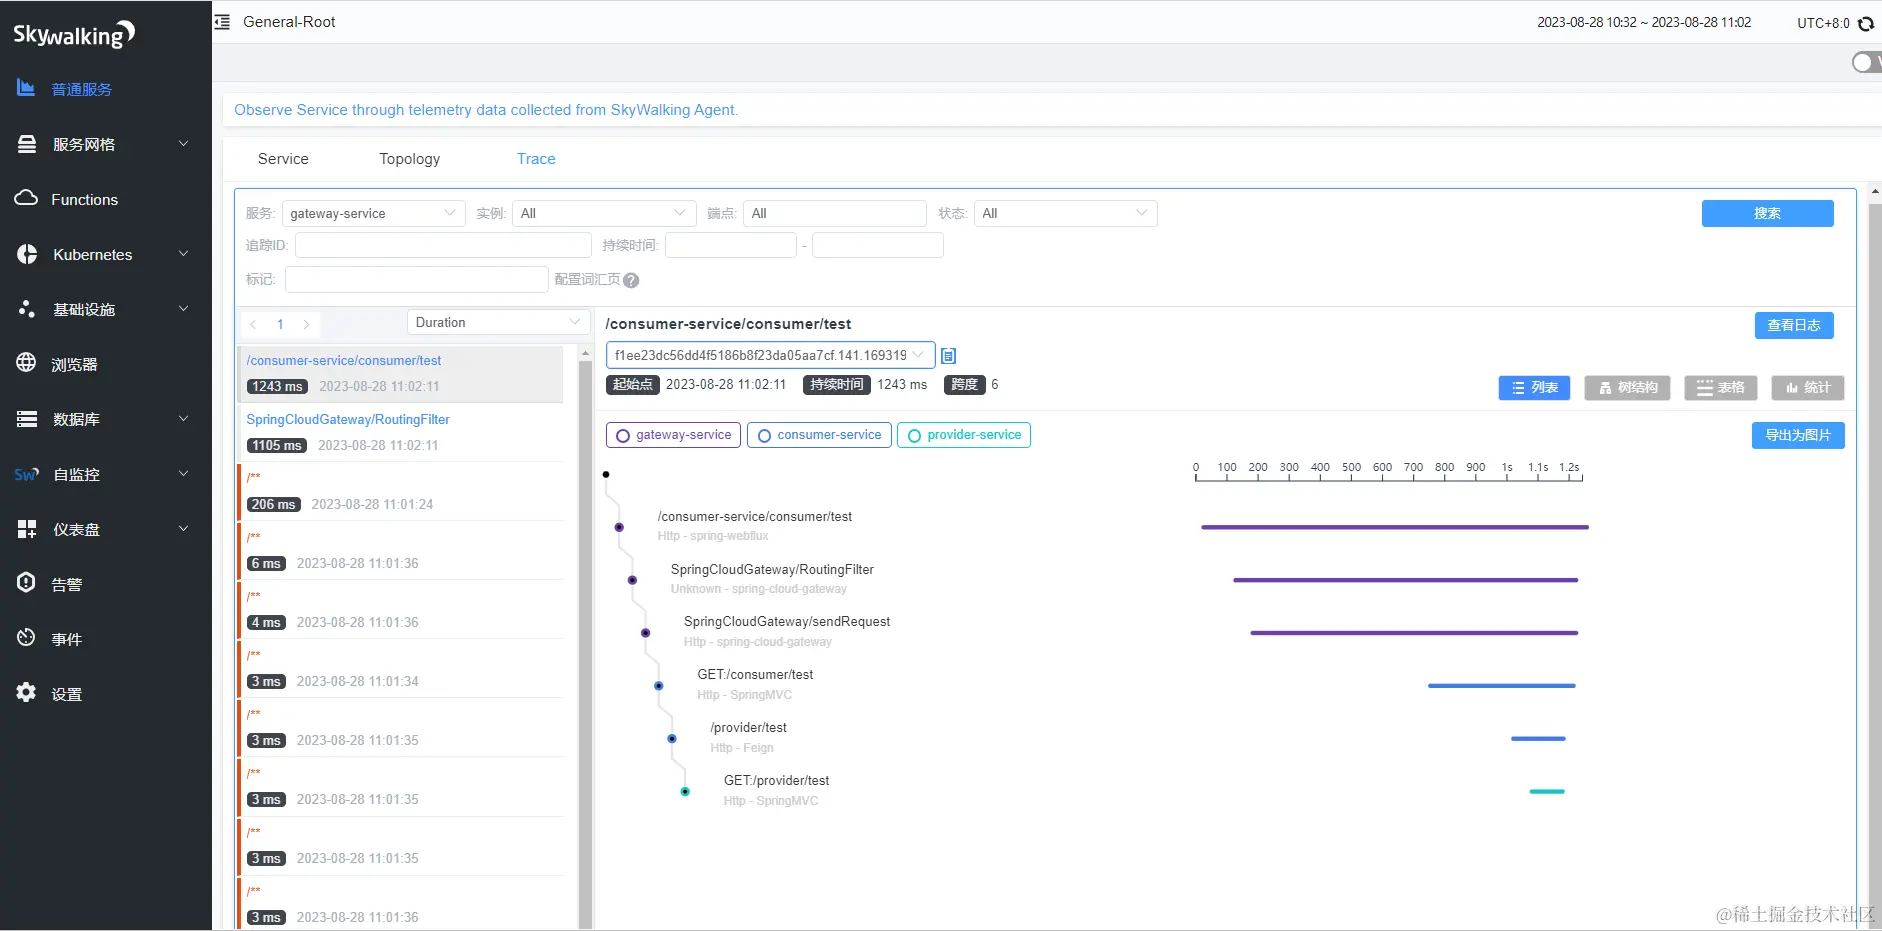This screenshot has width=1882, height=931.
Task: Open the 实例 All dropdown
Action: [604, 213]
